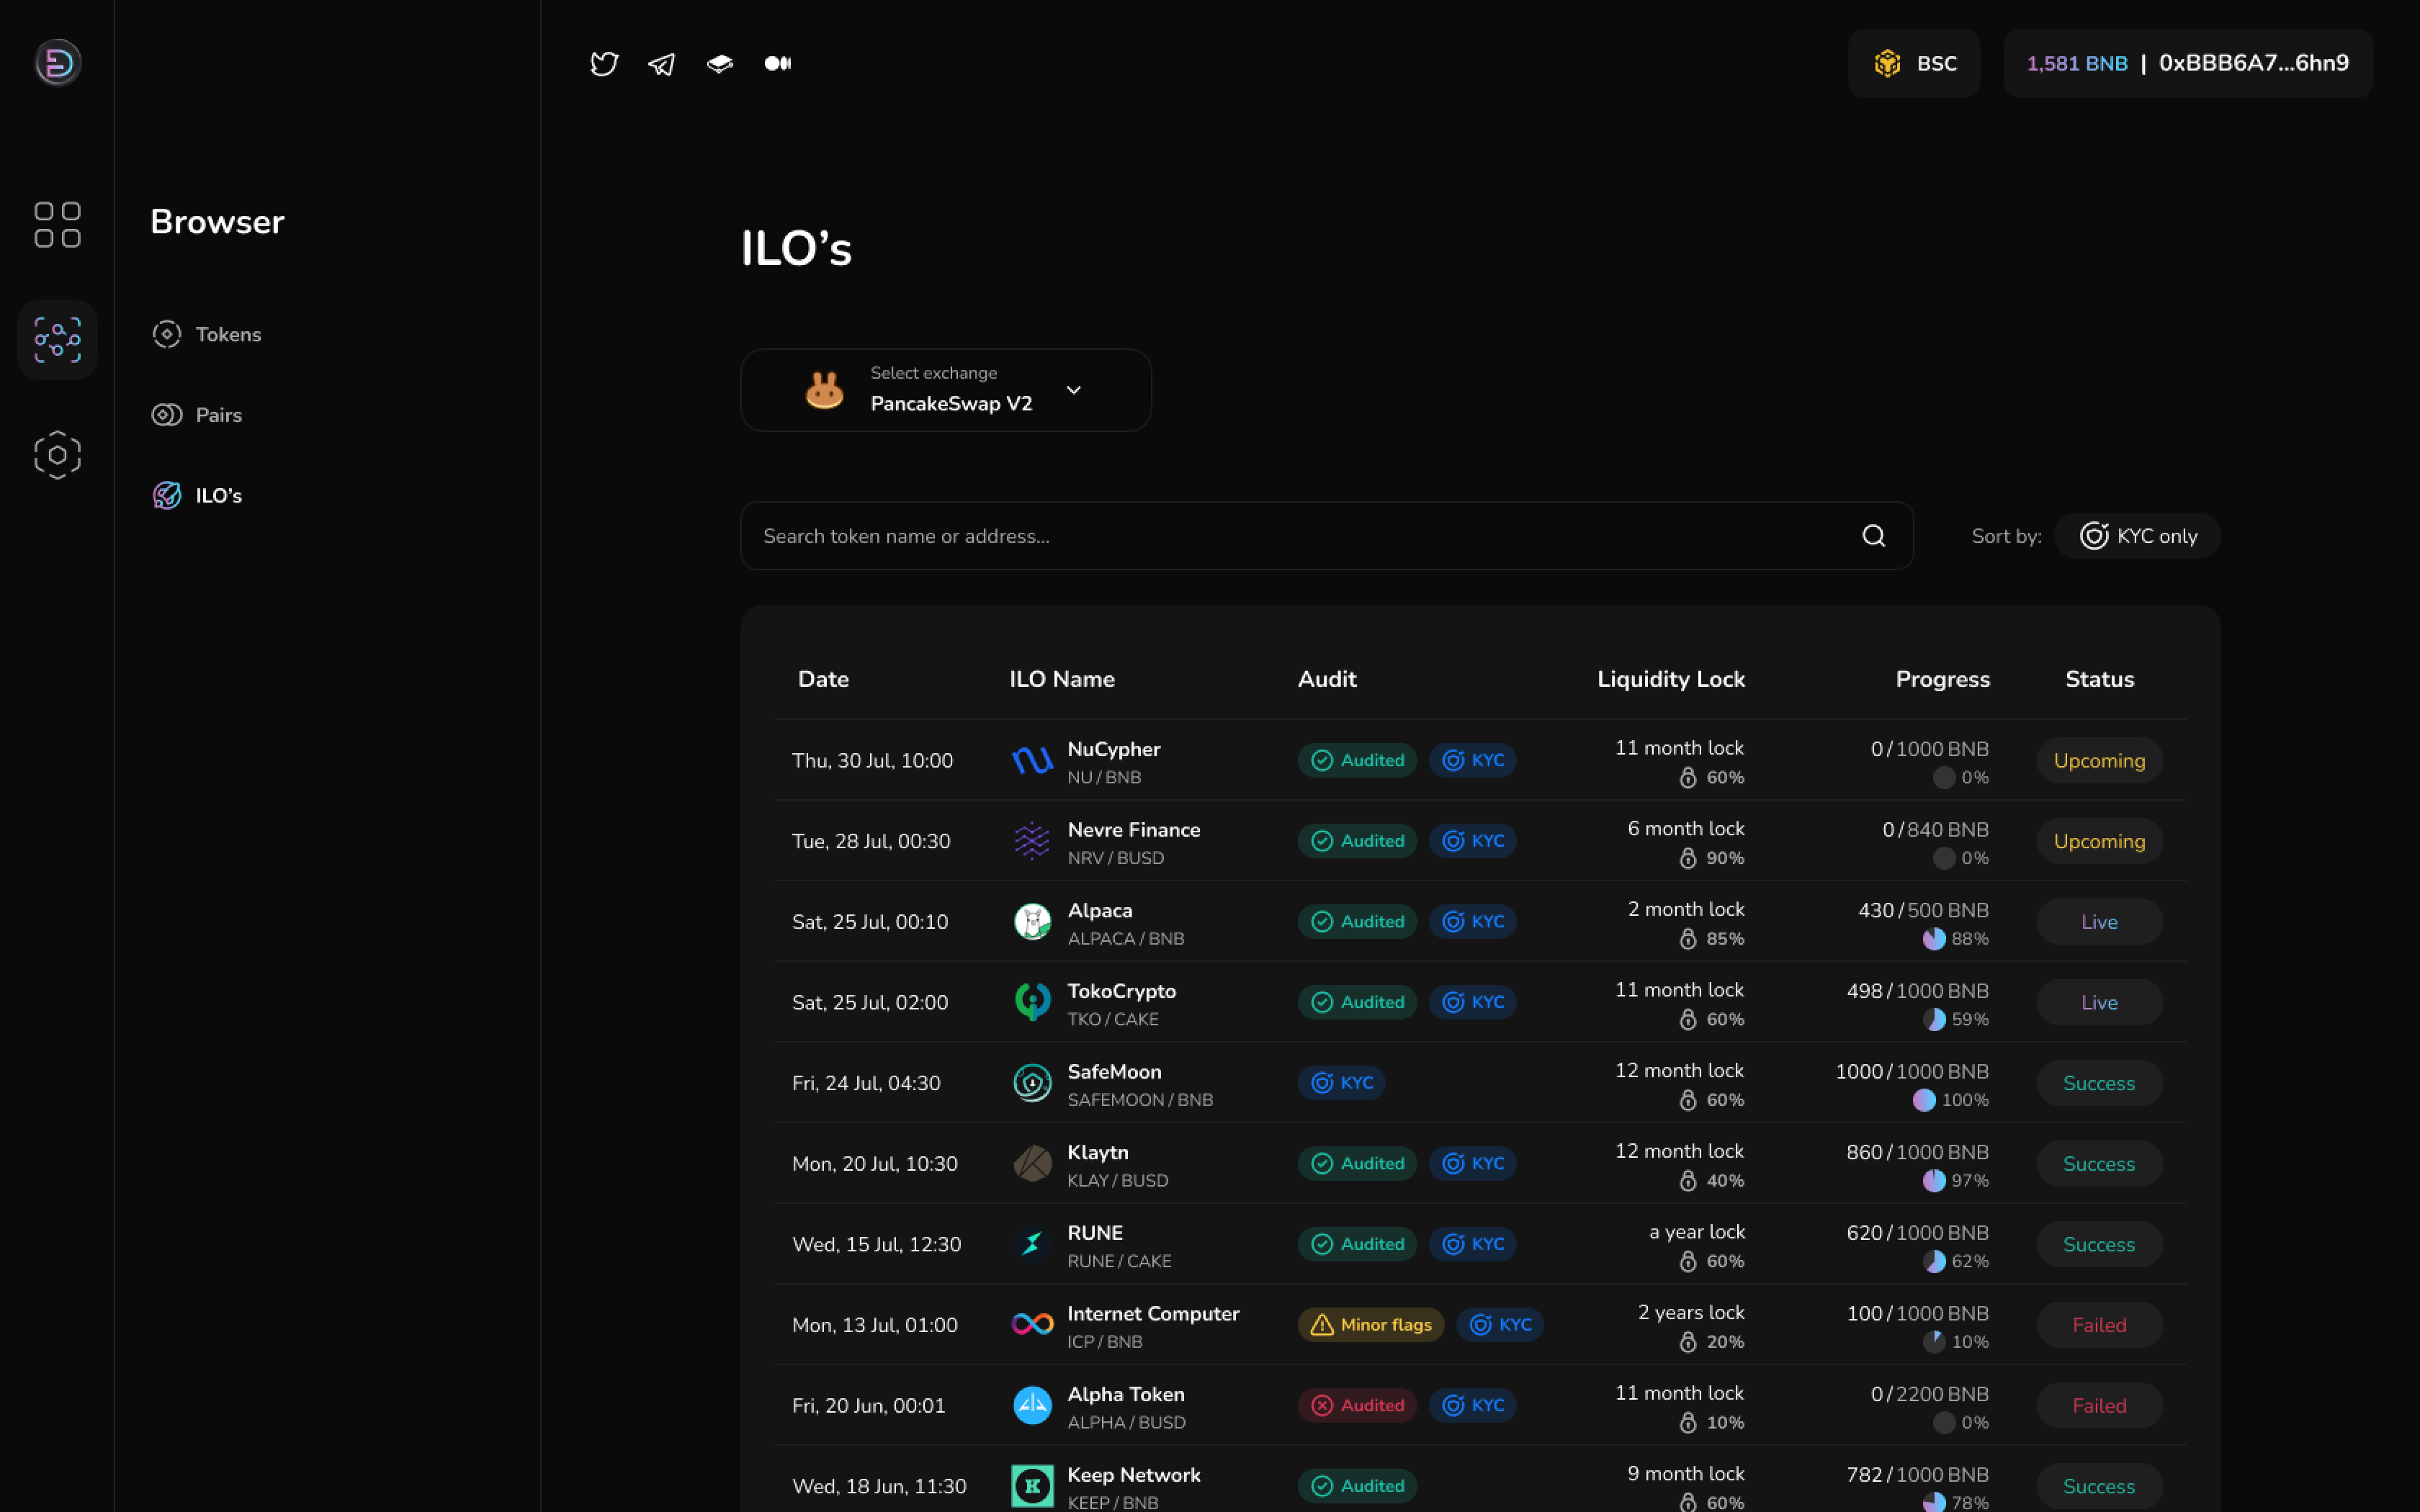Screen dimensions: 2420x1512
Task: Click the search magnifier icon
Action: (1874, 536)
